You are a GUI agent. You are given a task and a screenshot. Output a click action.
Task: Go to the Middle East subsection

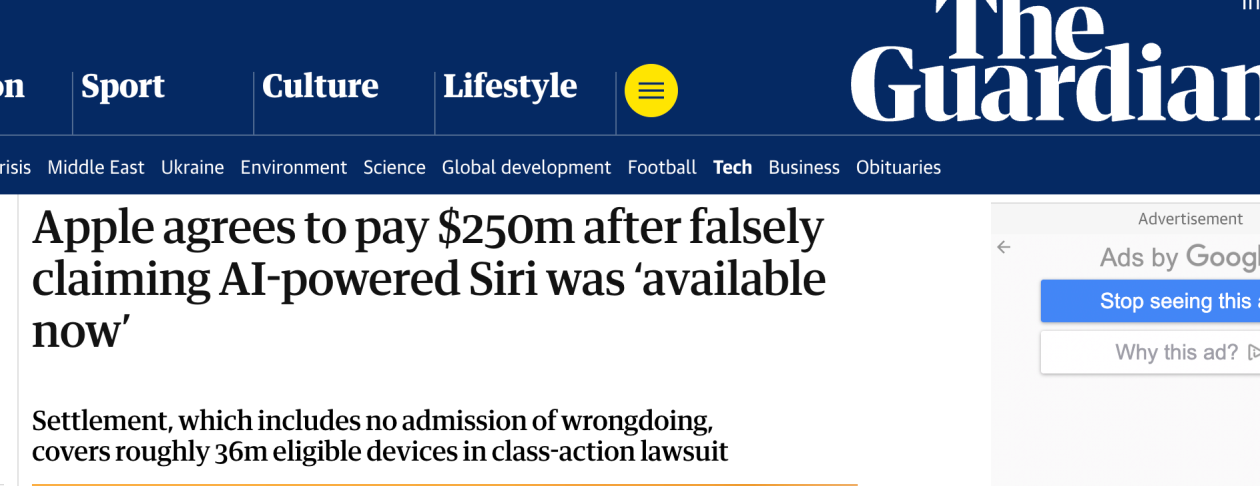96,167
